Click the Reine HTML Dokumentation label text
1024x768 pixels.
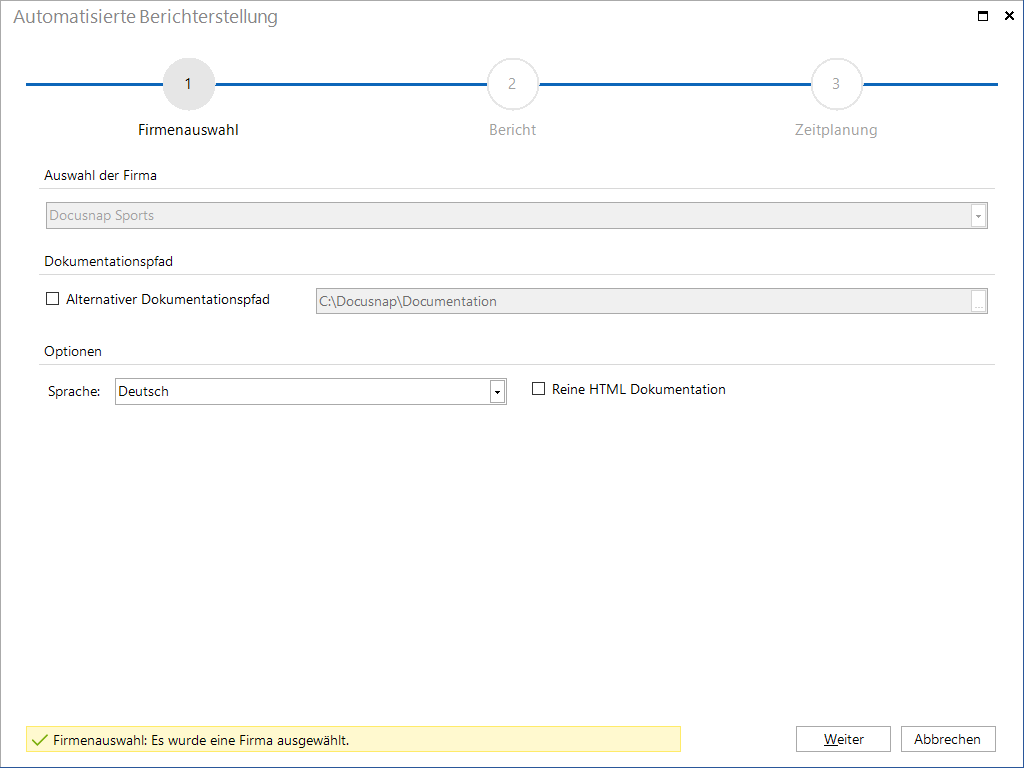(639, 389)
